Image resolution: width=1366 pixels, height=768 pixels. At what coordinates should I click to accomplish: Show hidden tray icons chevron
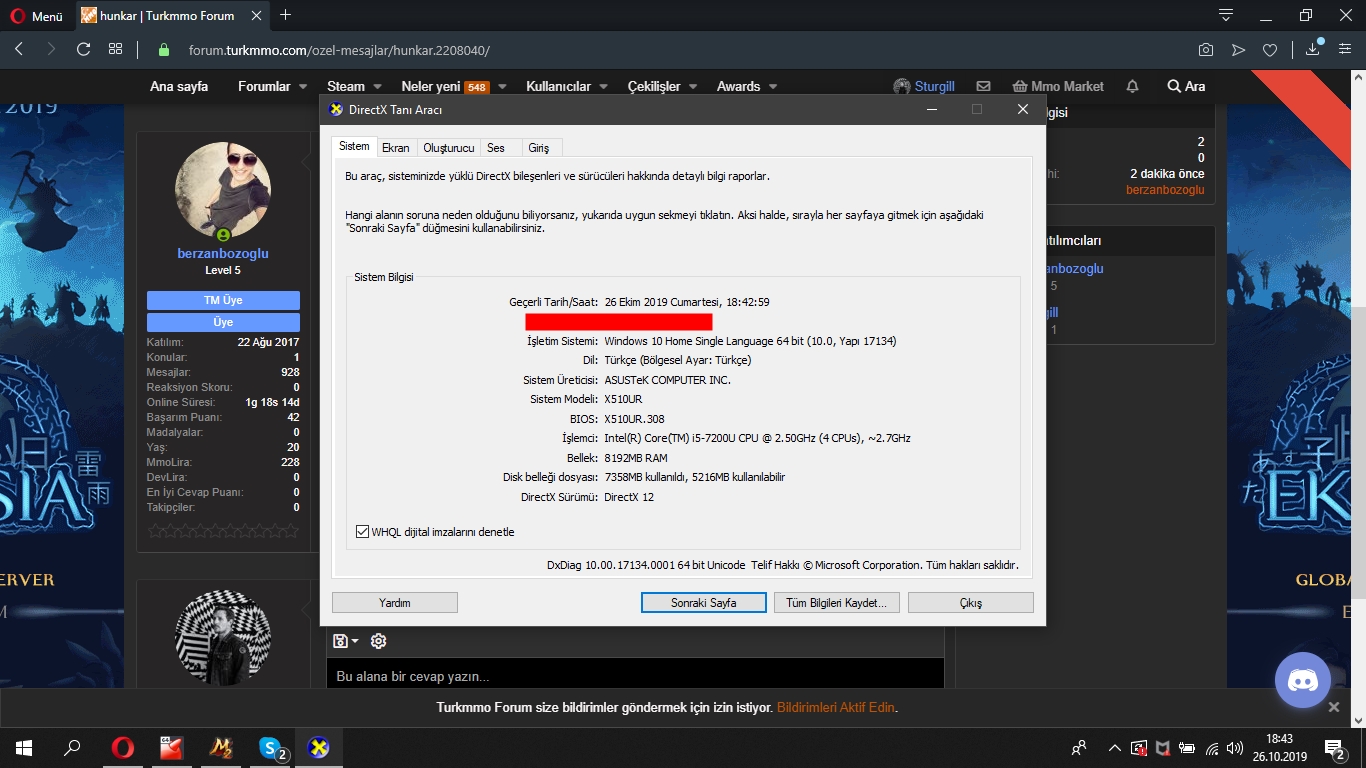click(1115, 747)
